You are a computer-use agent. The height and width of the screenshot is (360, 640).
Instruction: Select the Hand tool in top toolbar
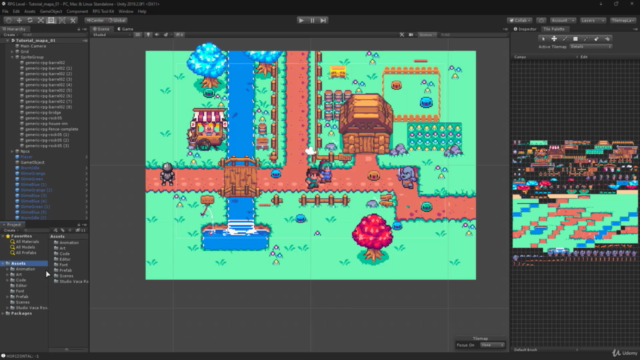pyautogui.click(x=9, y=20)
